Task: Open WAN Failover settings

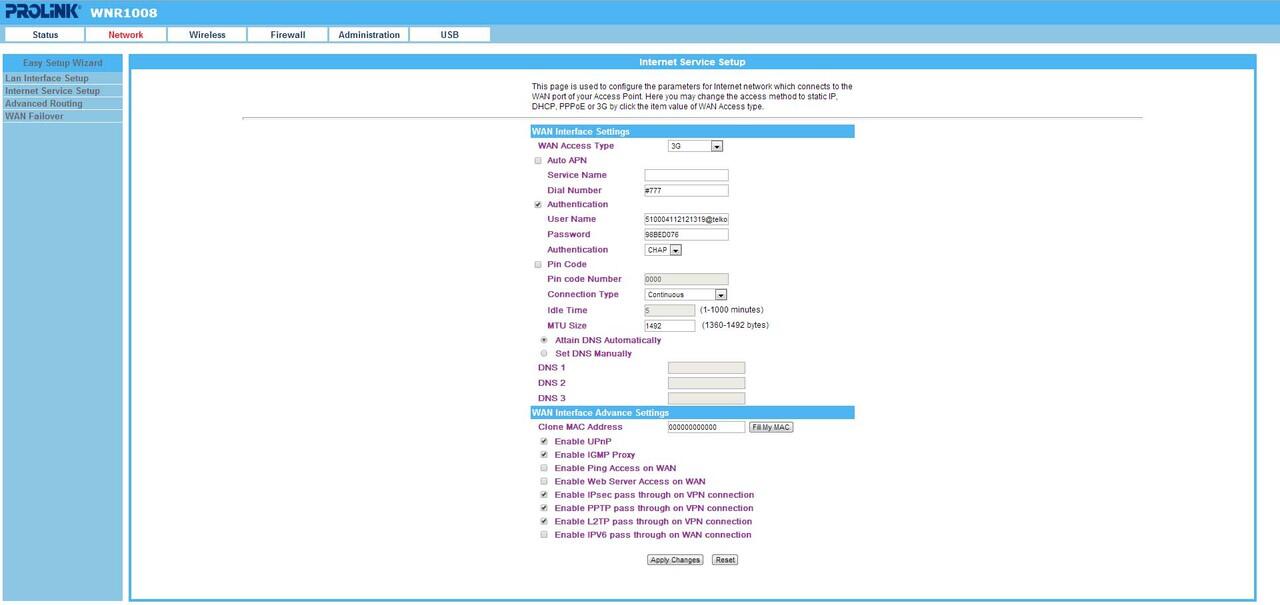Action: [x=34, y=117]
